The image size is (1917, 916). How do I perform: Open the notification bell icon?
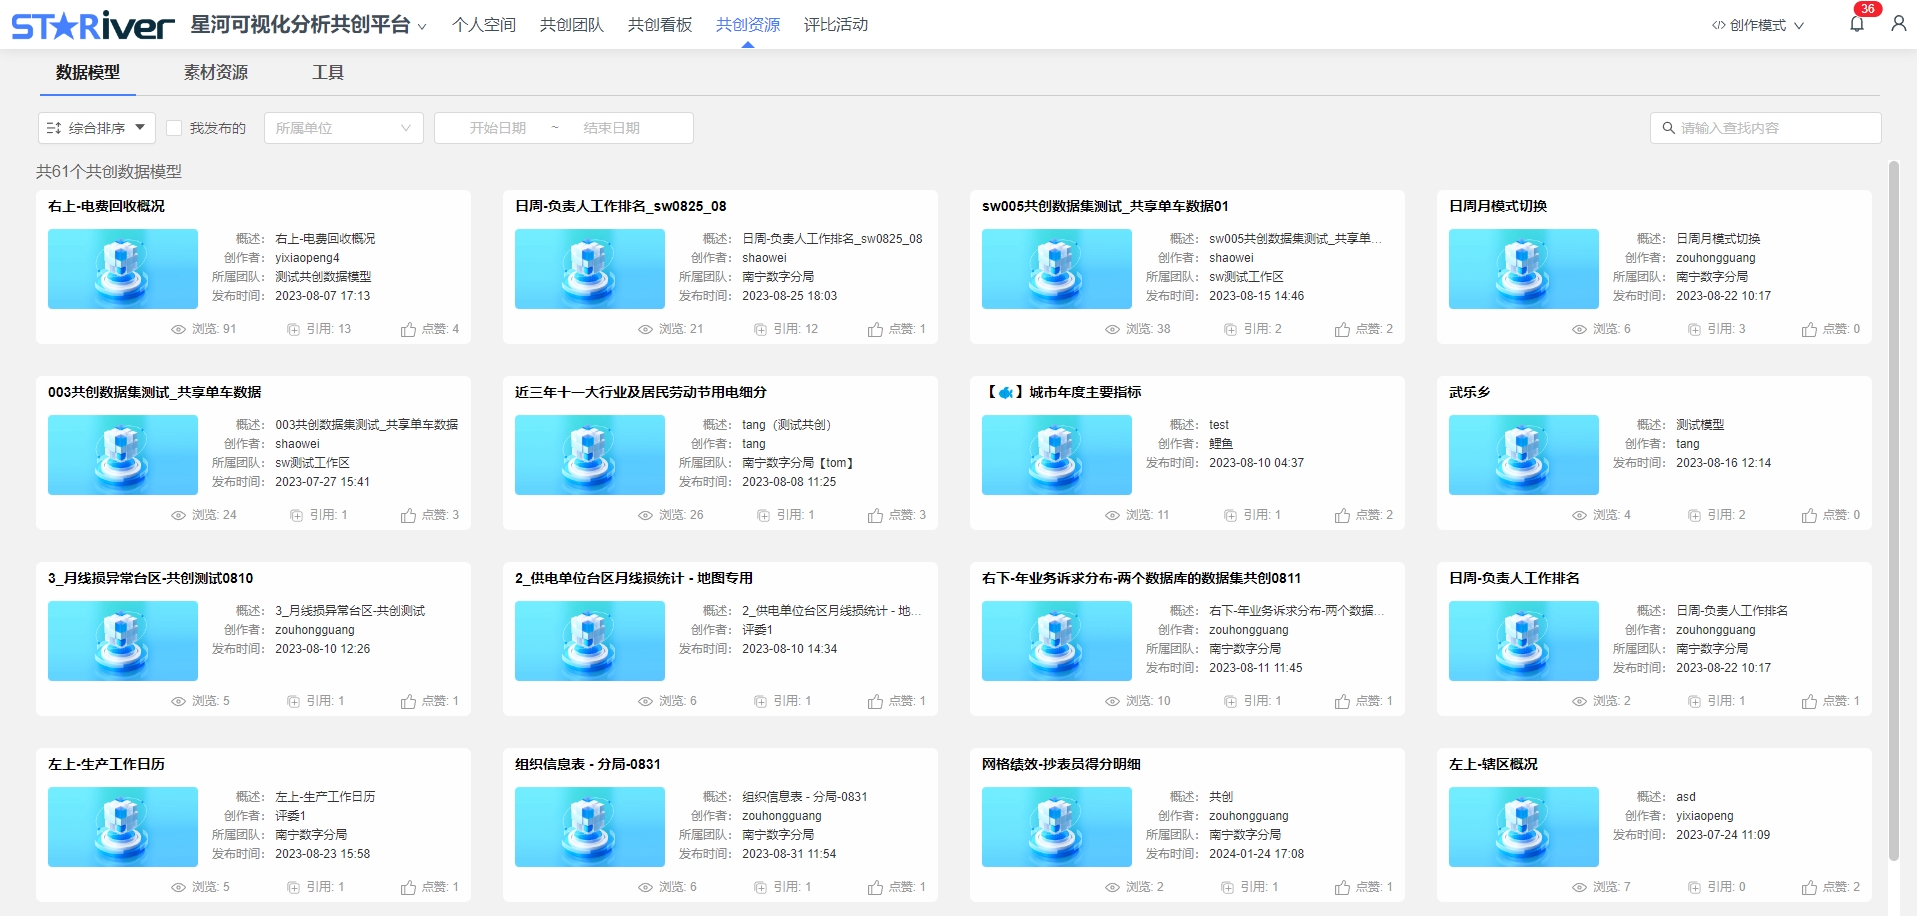(x=1856, y=24)
